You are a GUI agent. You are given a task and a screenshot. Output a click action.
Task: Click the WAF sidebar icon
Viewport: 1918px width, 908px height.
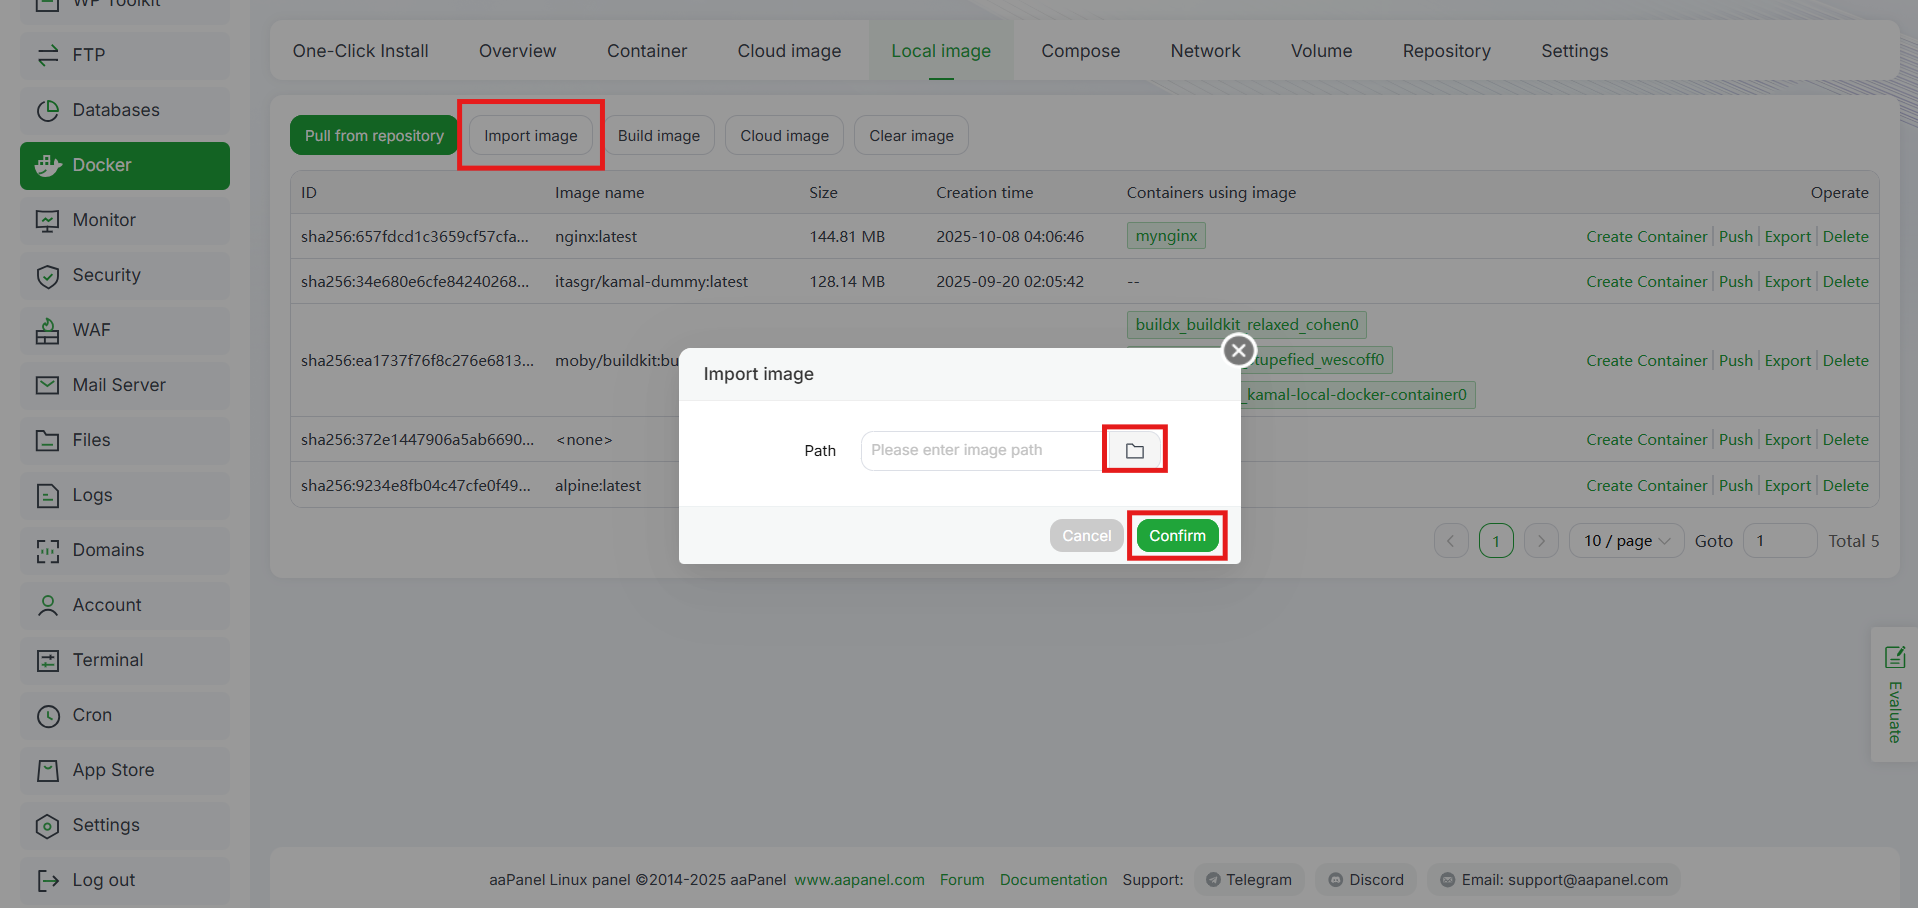[x=48, y=330]
